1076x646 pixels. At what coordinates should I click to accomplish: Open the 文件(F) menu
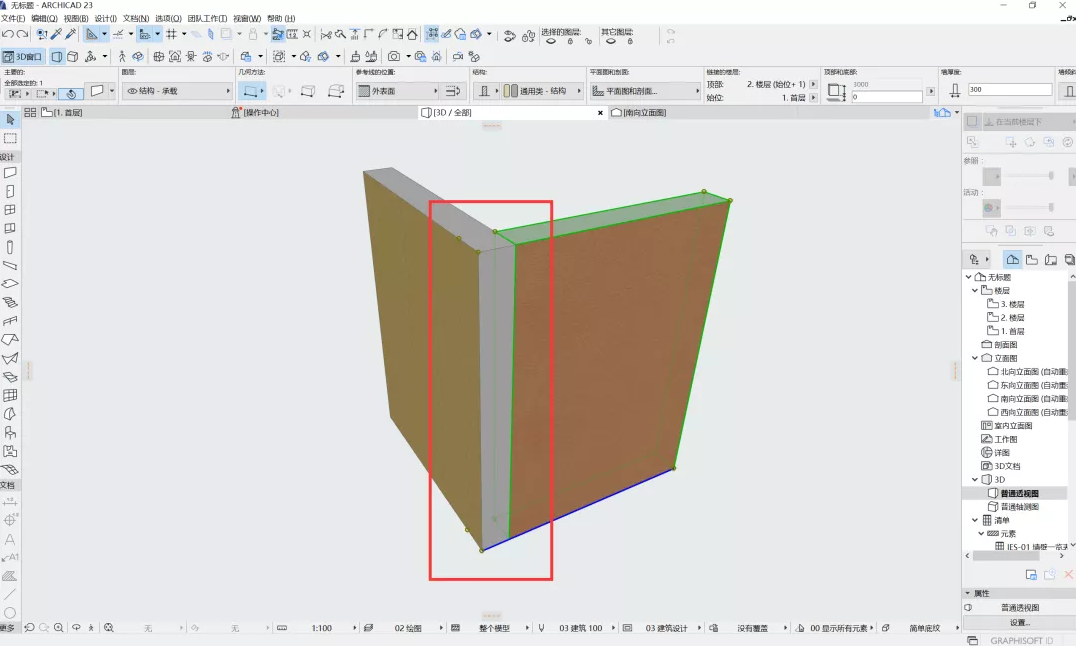tap(13, 19)
